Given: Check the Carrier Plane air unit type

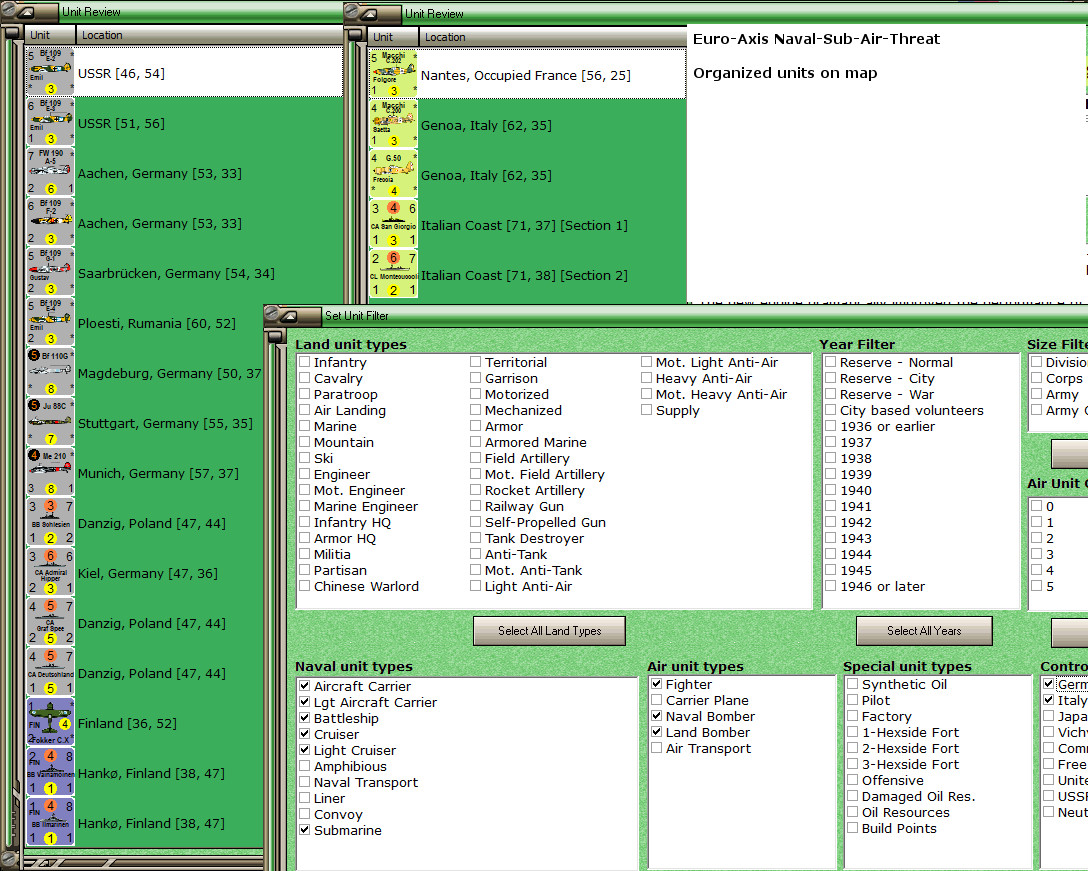Looking at the screenshot, I should (656, 699).
